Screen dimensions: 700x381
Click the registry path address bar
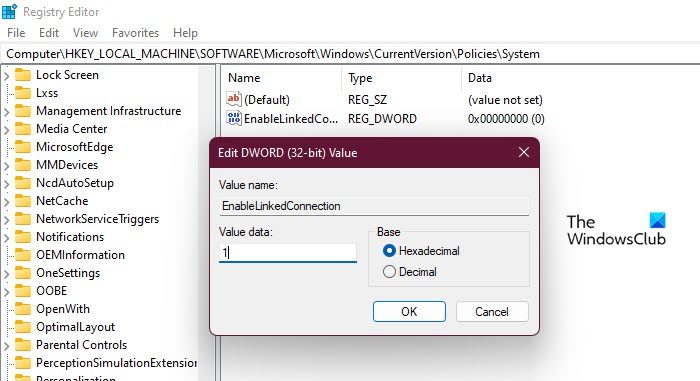[x=350, y=54]
